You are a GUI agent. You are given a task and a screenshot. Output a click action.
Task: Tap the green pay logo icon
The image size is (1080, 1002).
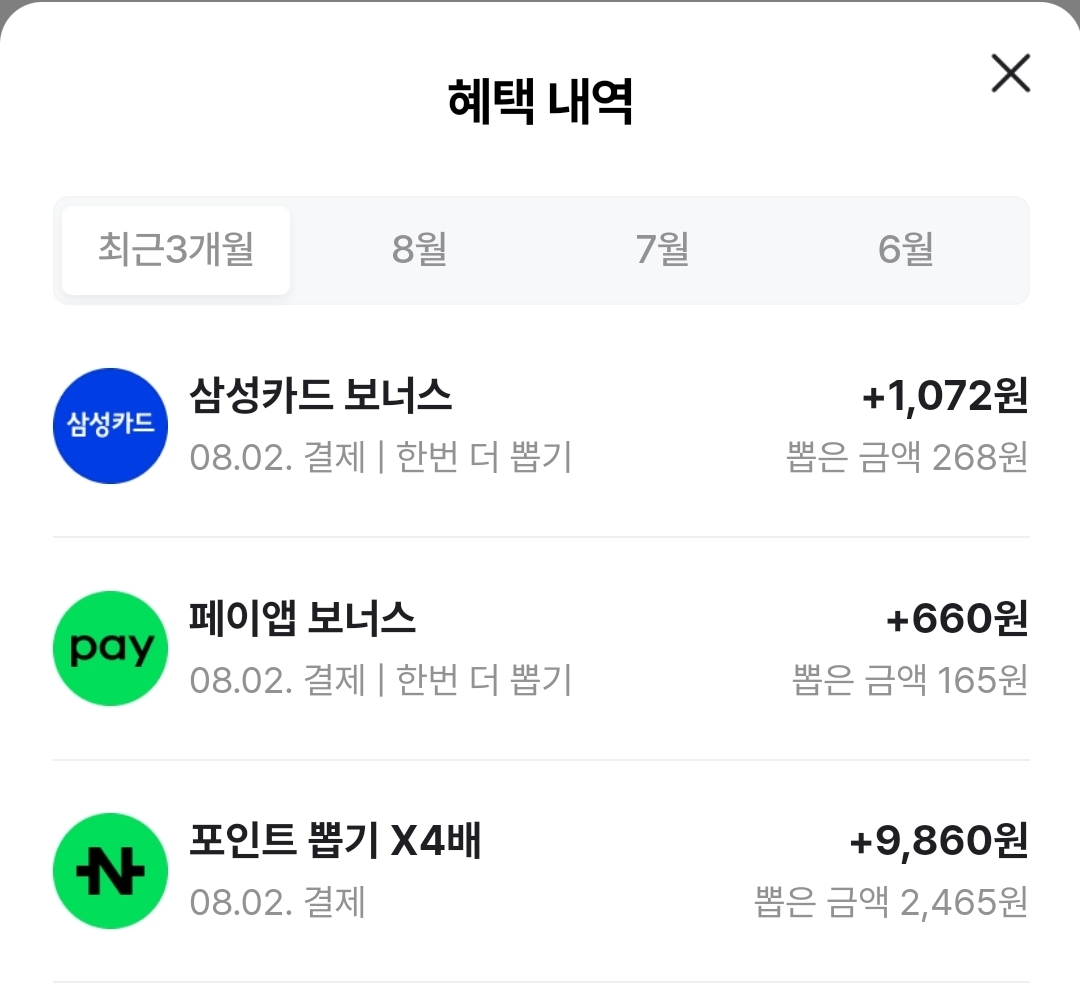coord(110,648)
